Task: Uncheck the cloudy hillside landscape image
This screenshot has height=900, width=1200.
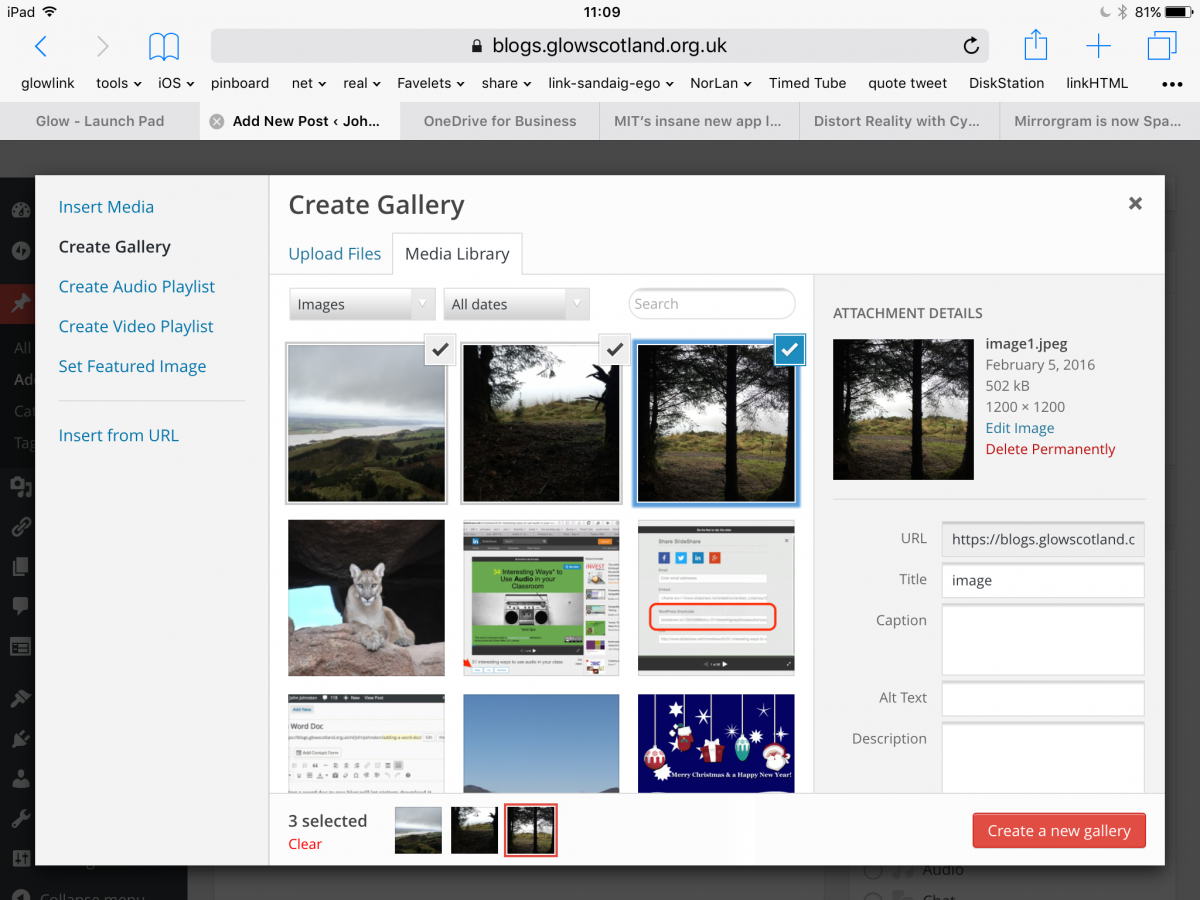Action: (x=440, y=349)
